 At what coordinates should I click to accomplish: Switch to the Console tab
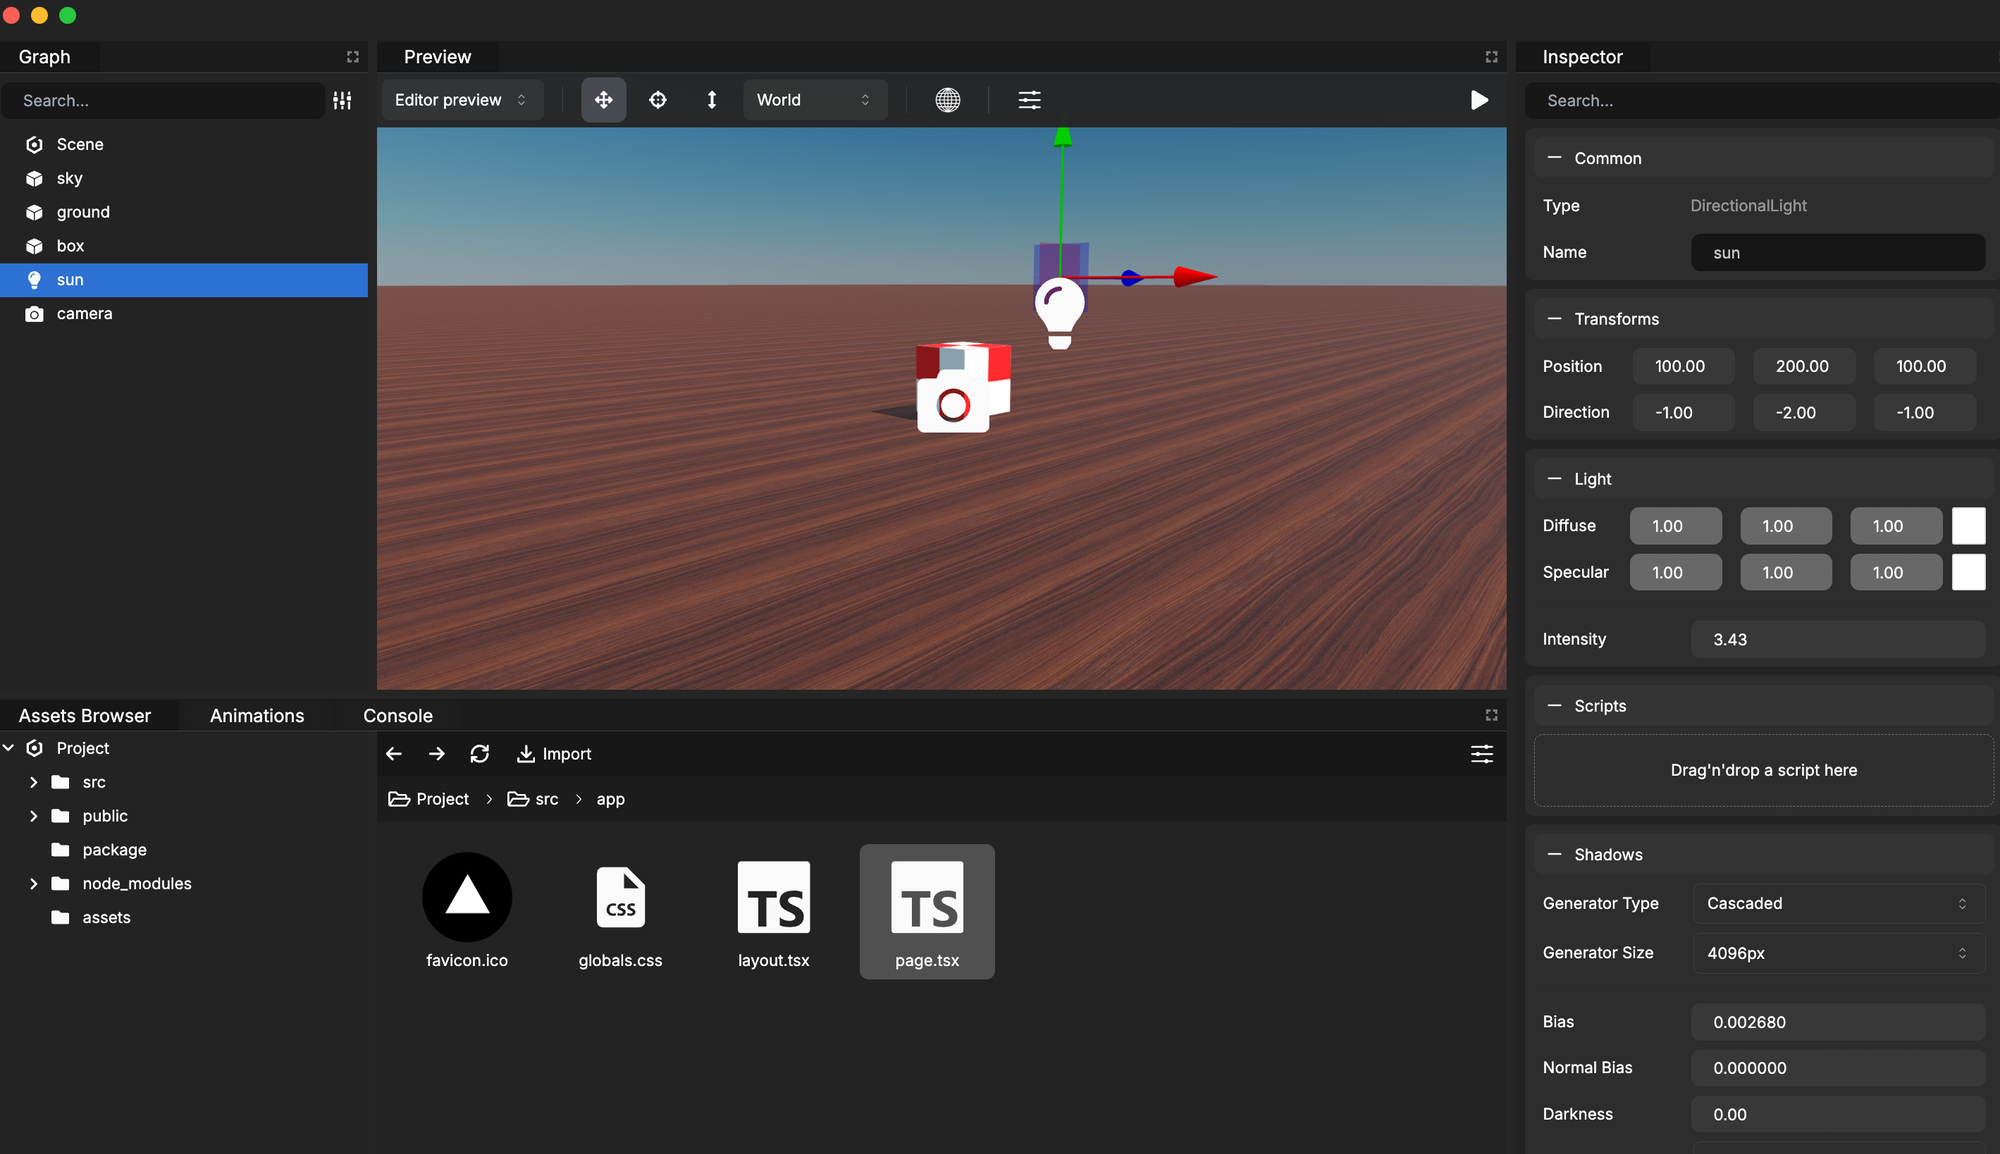pyautogui.click(x=398, y=716)
